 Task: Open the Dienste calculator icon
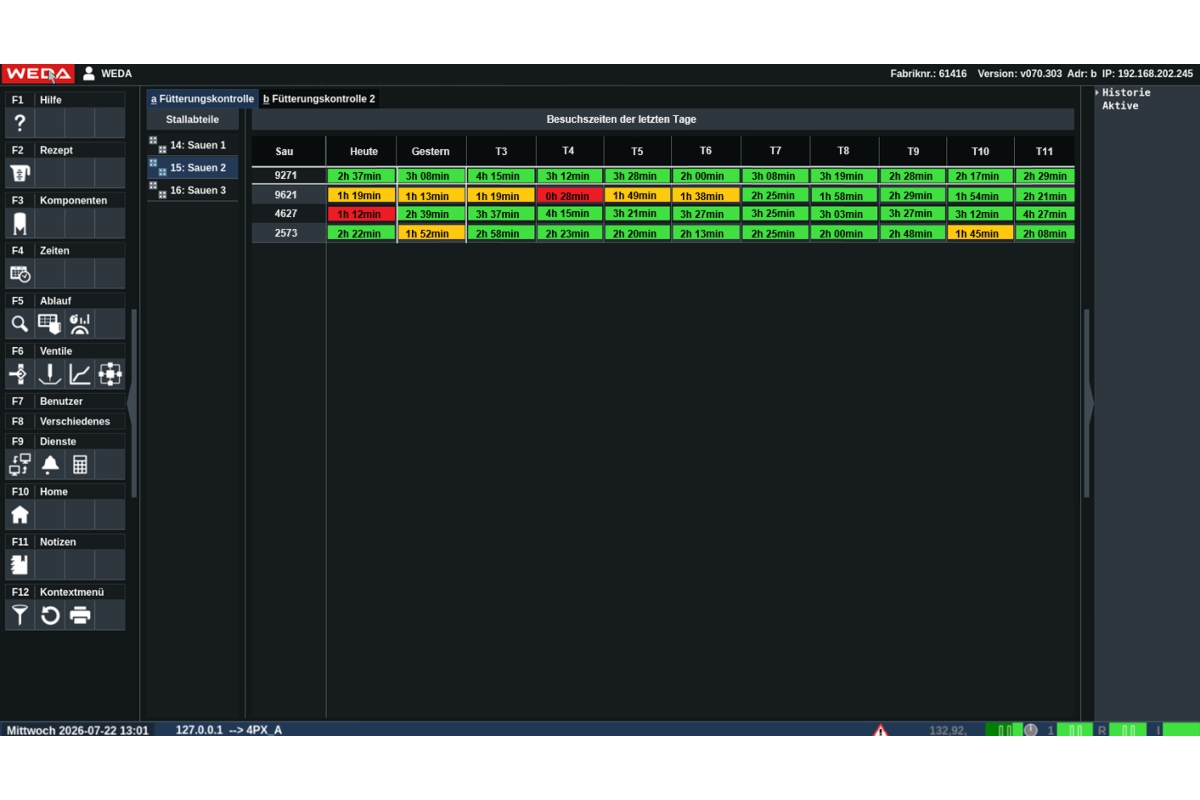[80, 464]
